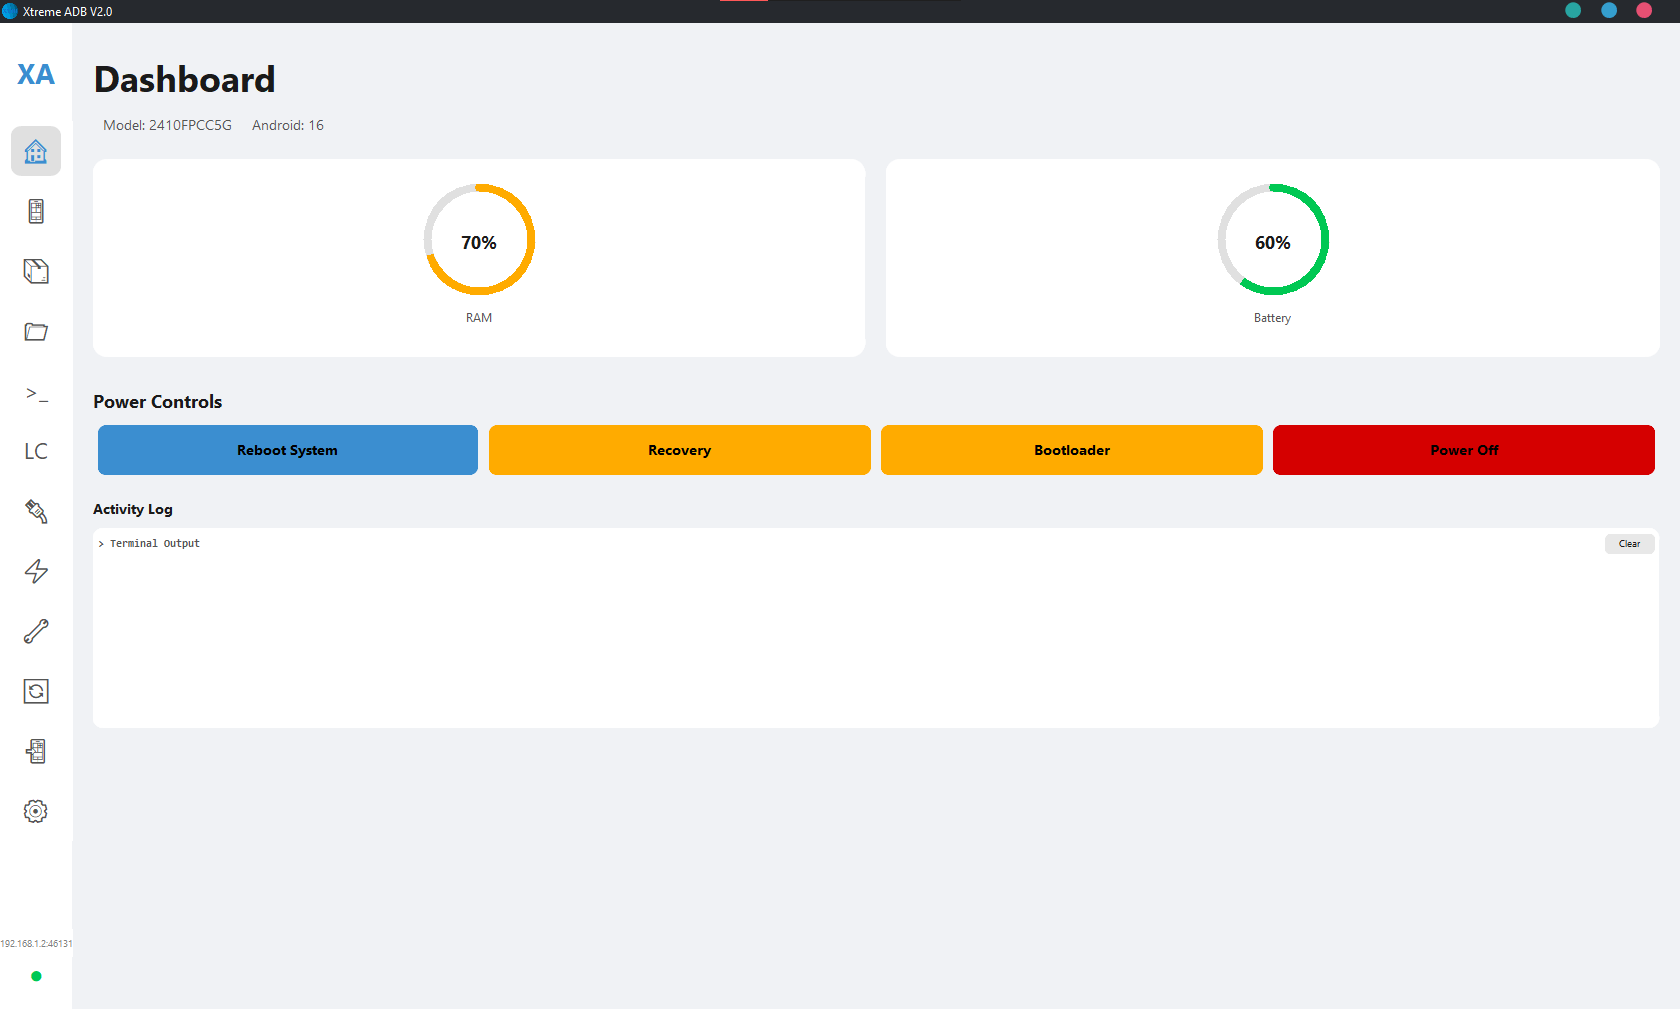The height and width of the screenshot is (1009, 1680).
Task: Open the screen sync tool
Action: pyautogui.click(x=35, y=691)
